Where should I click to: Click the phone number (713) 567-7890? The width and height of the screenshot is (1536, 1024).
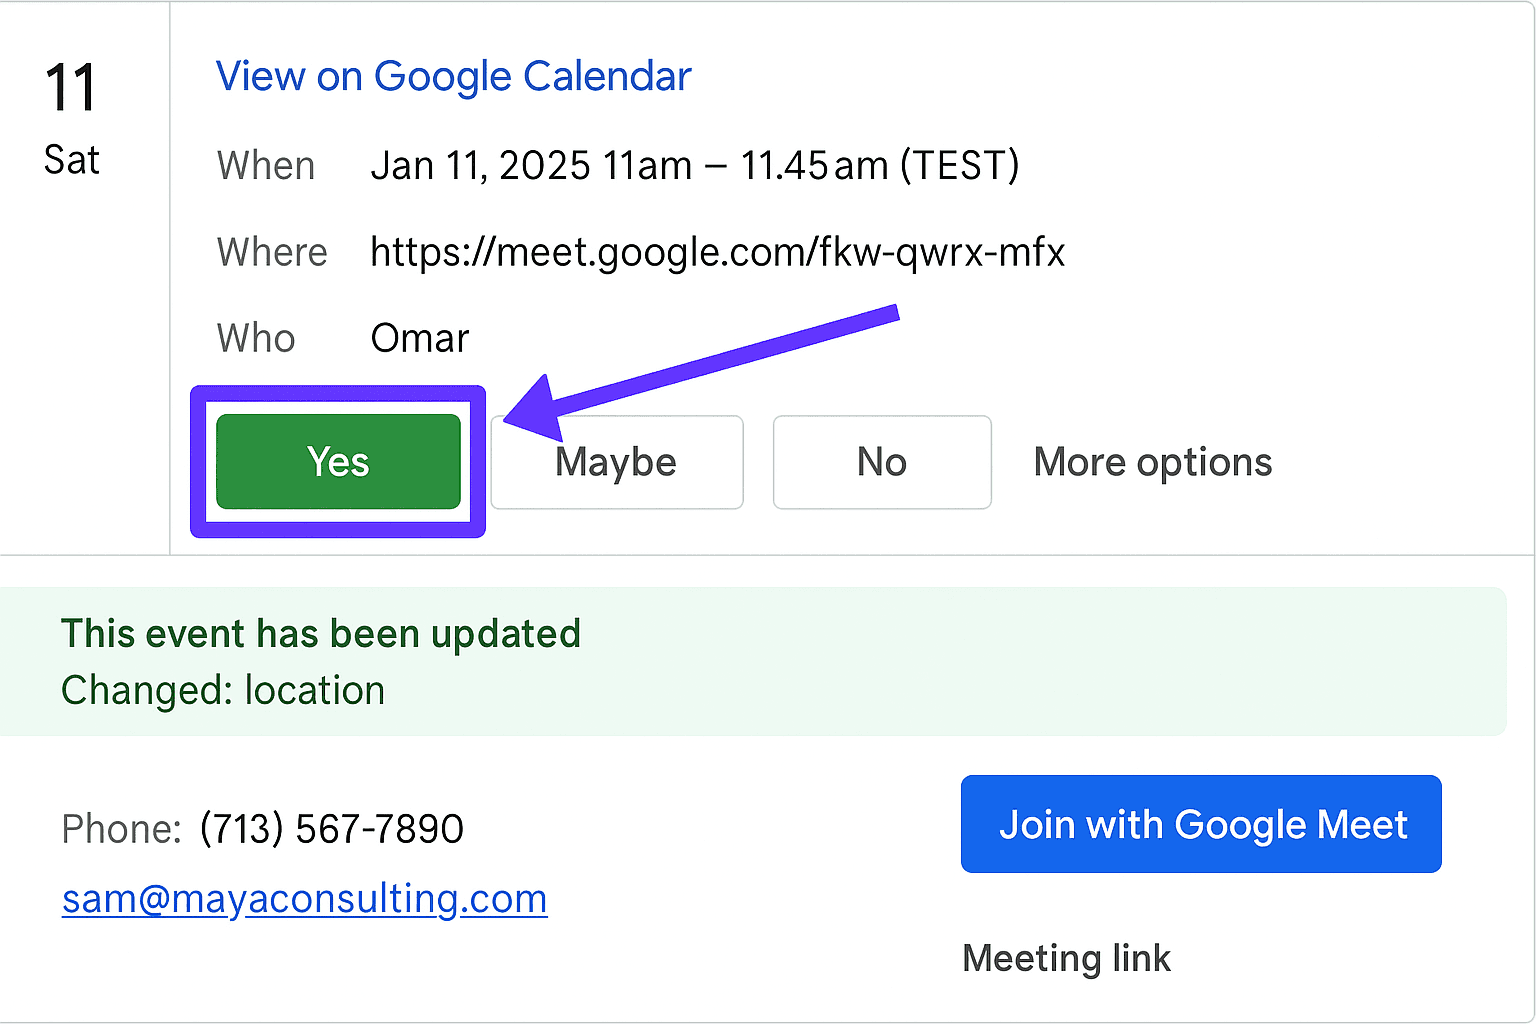click(x=331, y=829)
